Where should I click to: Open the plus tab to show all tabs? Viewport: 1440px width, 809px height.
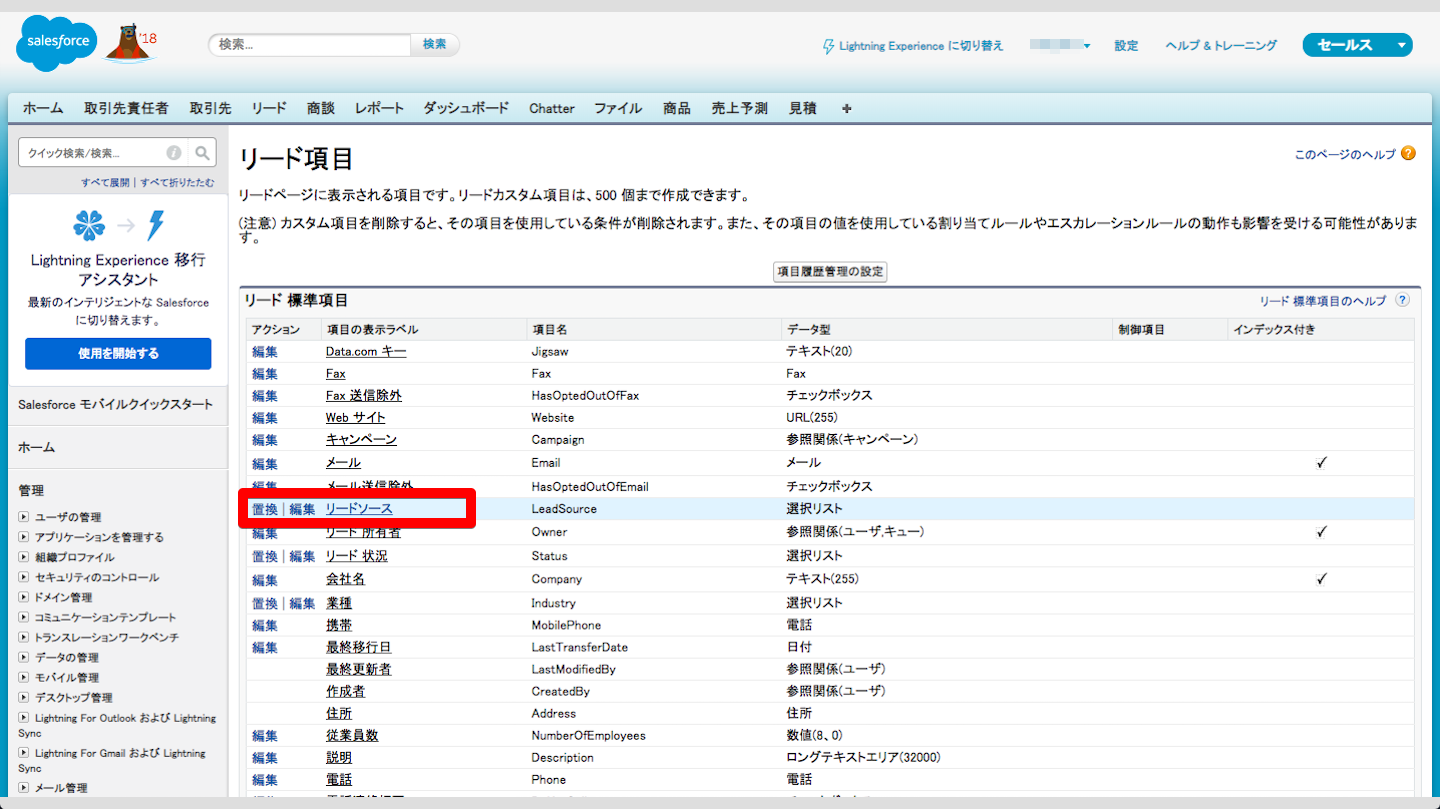click(847, 108)
